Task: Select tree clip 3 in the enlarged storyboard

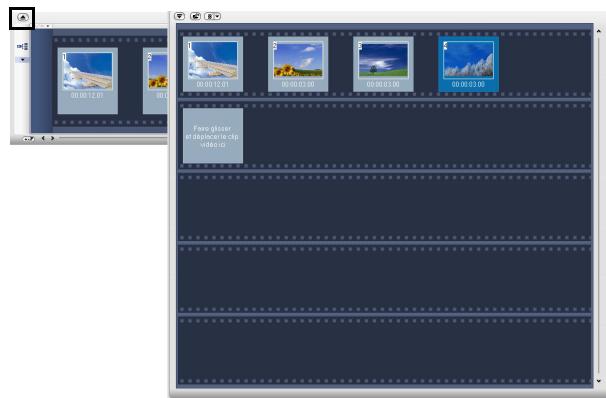Action: tap(383, 64)
